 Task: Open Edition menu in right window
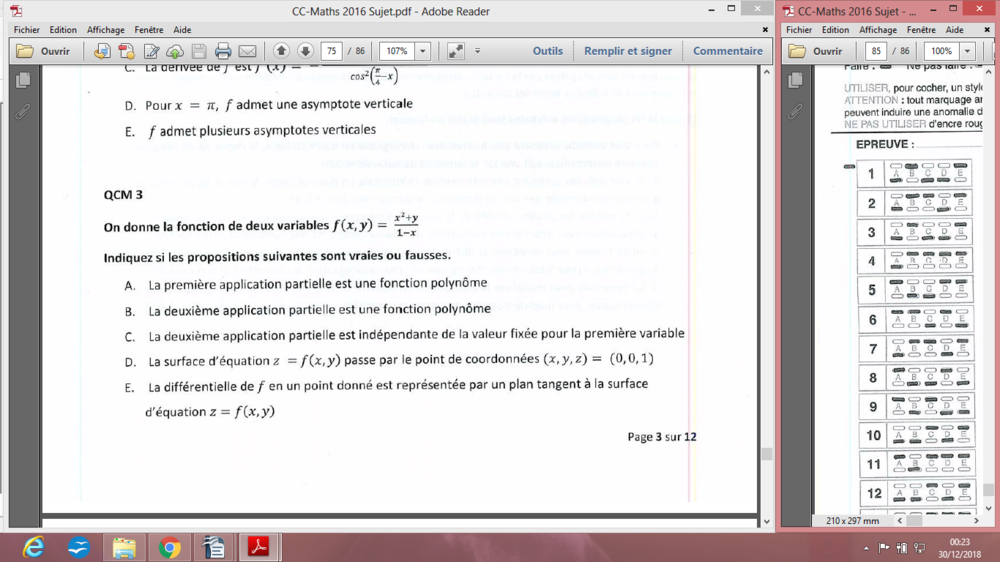click(835, 30)
